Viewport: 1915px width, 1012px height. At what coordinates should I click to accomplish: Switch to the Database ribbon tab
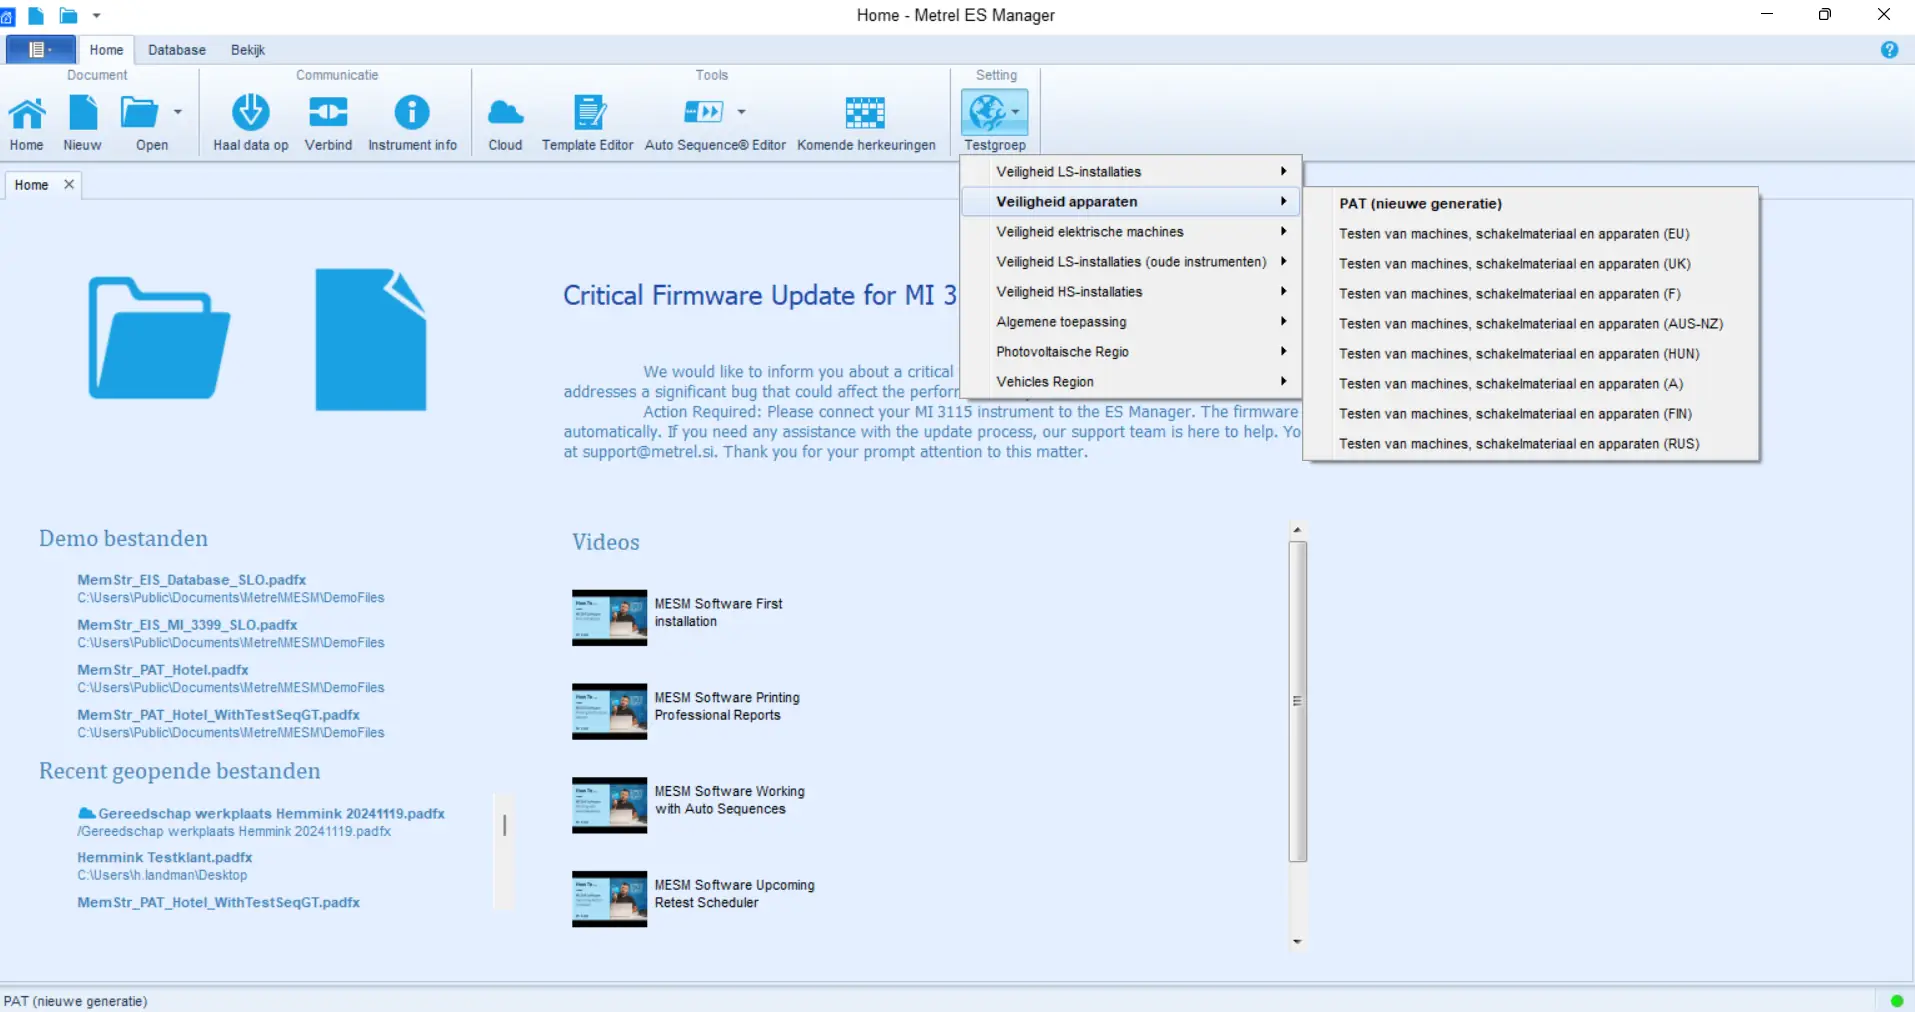click(177, 50)
